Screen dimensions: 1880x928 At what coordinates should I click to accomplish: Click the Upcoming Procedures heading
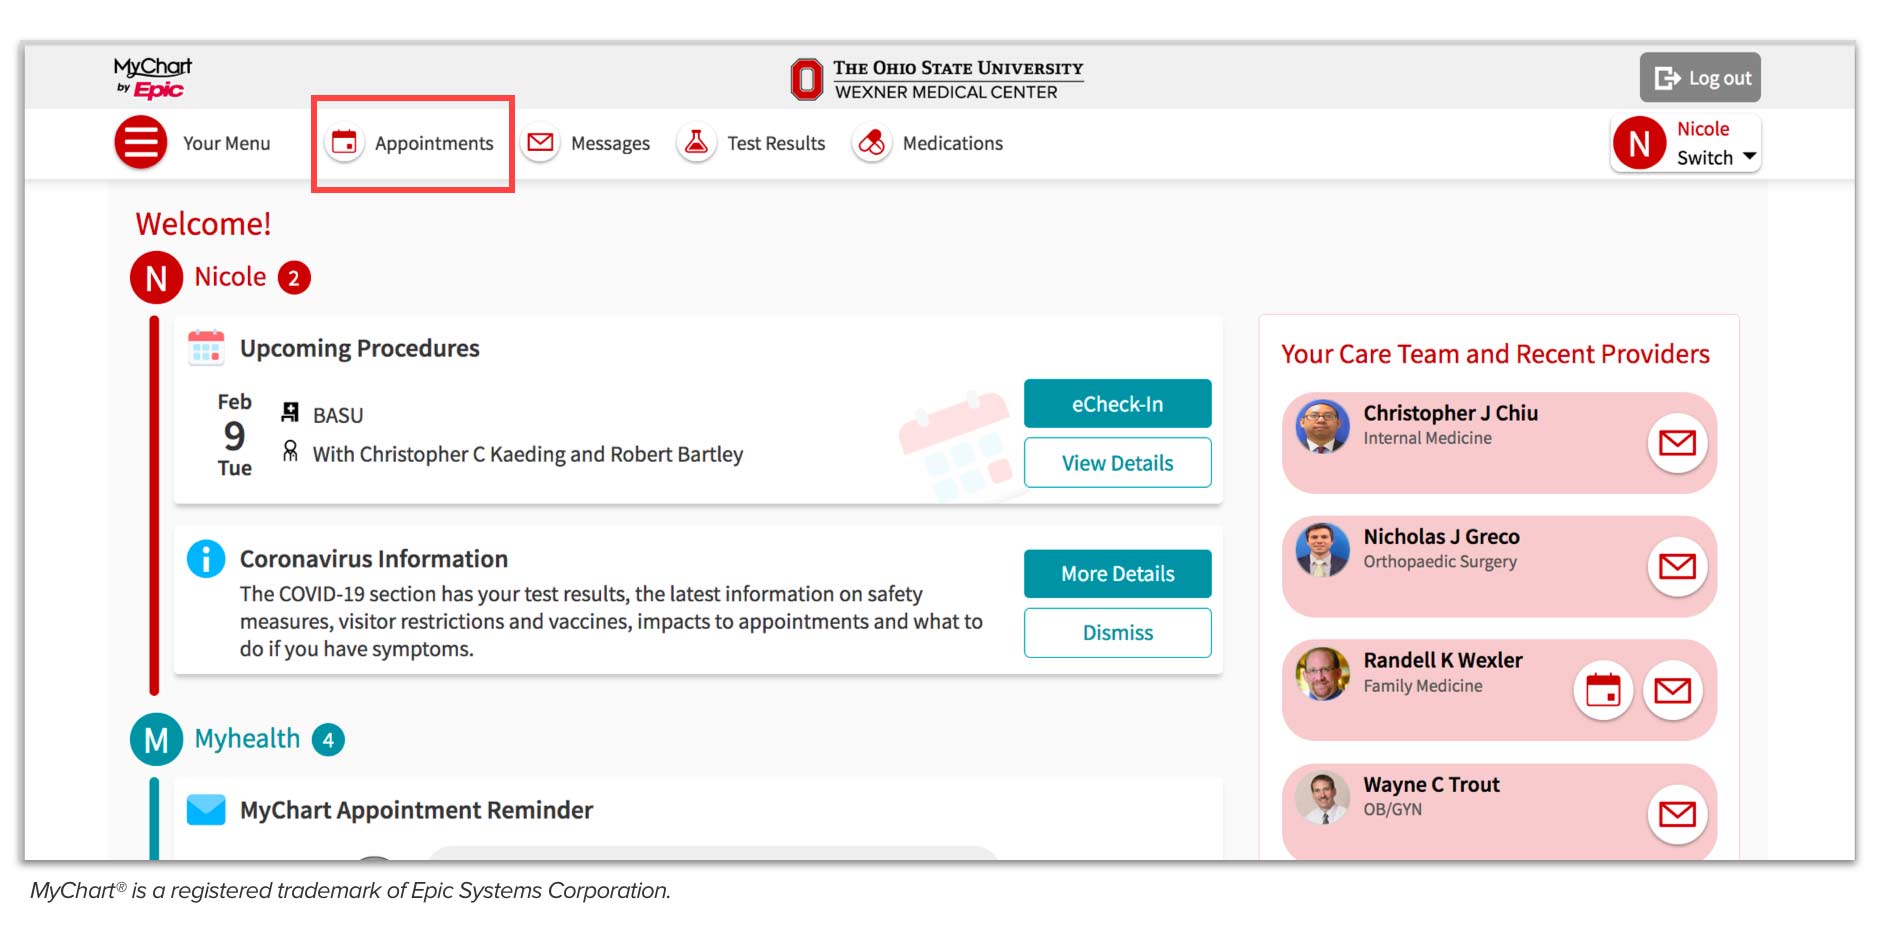359,348
